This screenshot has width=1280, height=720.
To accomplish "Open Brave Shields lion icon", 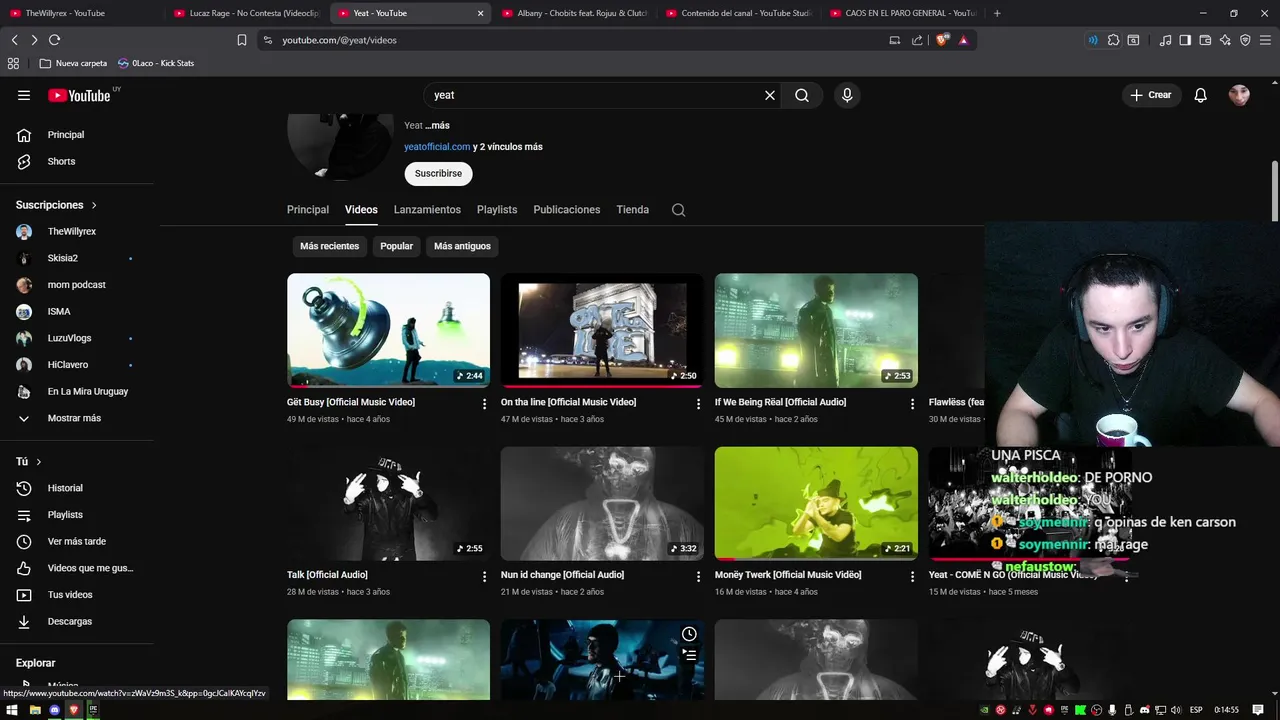I will pyautogui.click(x=942, y=40).
